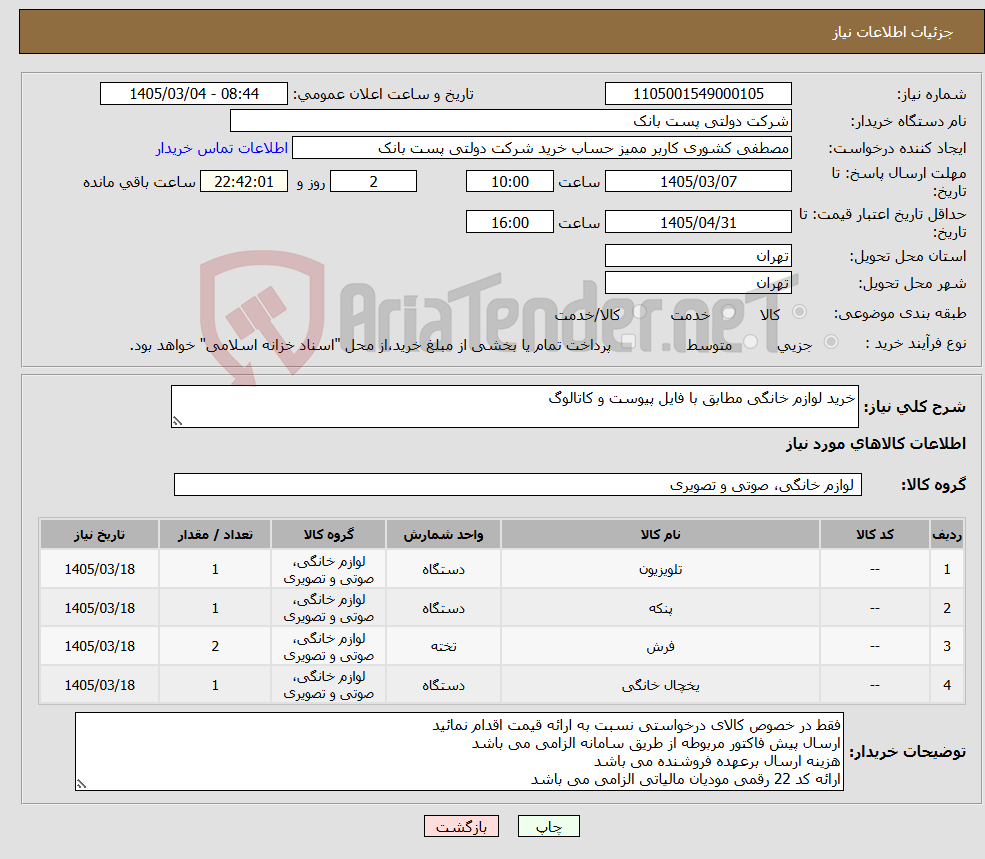
Task: Click the price validity time 16:00 field
Action: tap(509, 222)
